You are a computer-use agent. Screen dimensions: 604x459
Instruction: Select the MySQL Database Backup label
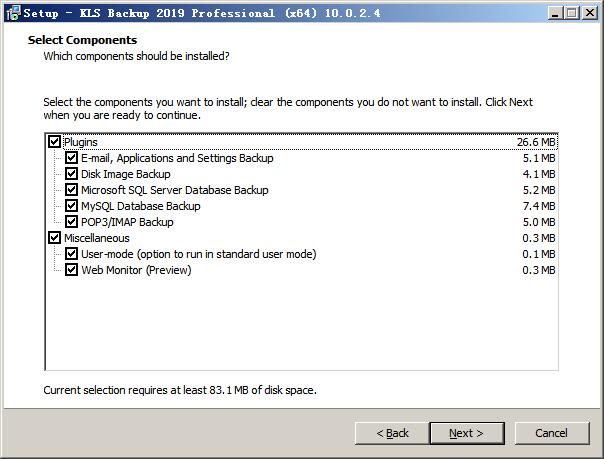pos(141,206)
